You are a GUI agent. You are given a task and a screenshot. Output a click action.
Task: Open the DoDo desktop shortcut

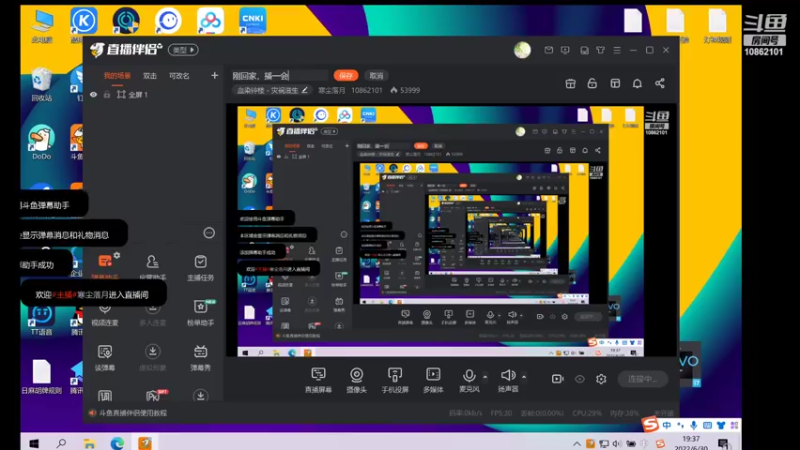coord(41,141)
